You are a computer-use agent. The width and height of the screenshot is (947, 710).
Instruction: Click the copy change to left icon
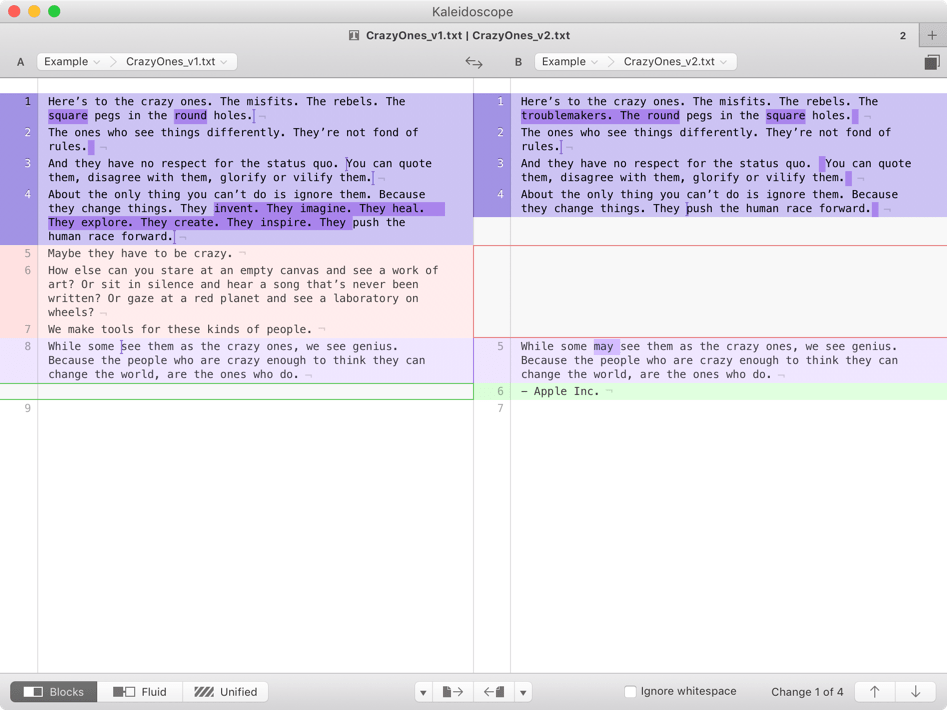click(494, 692)
